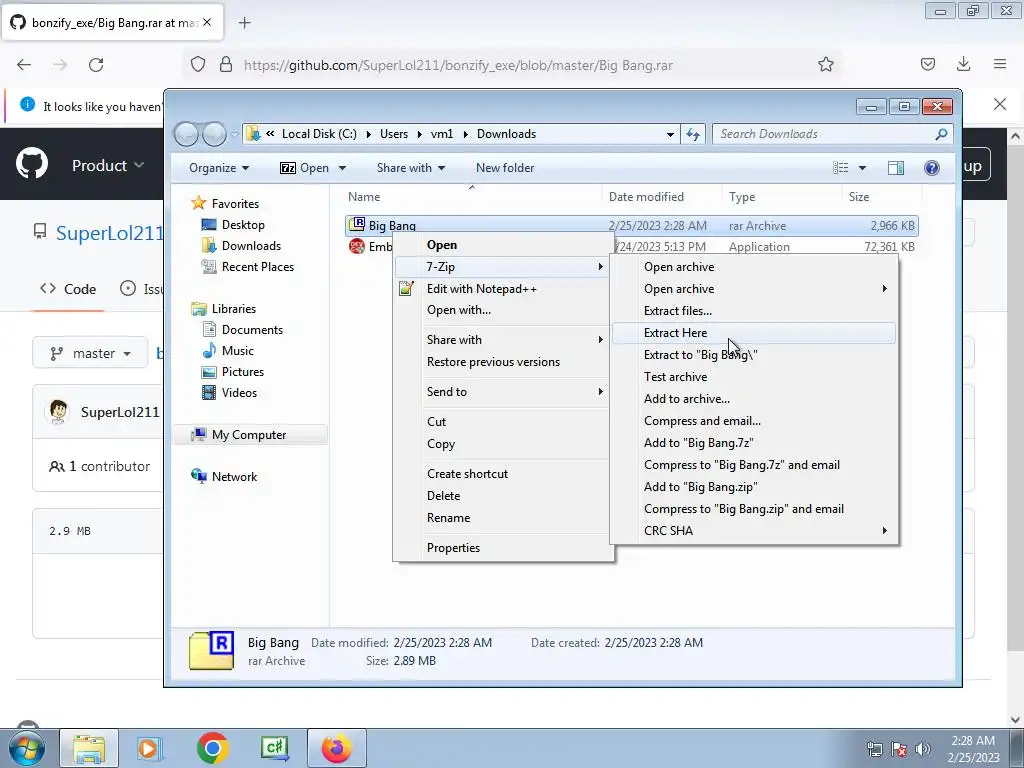Viewport: 1024px width, 768px height.
Task: Choose Rename in the context menu
Action: [x=502, y=518]
